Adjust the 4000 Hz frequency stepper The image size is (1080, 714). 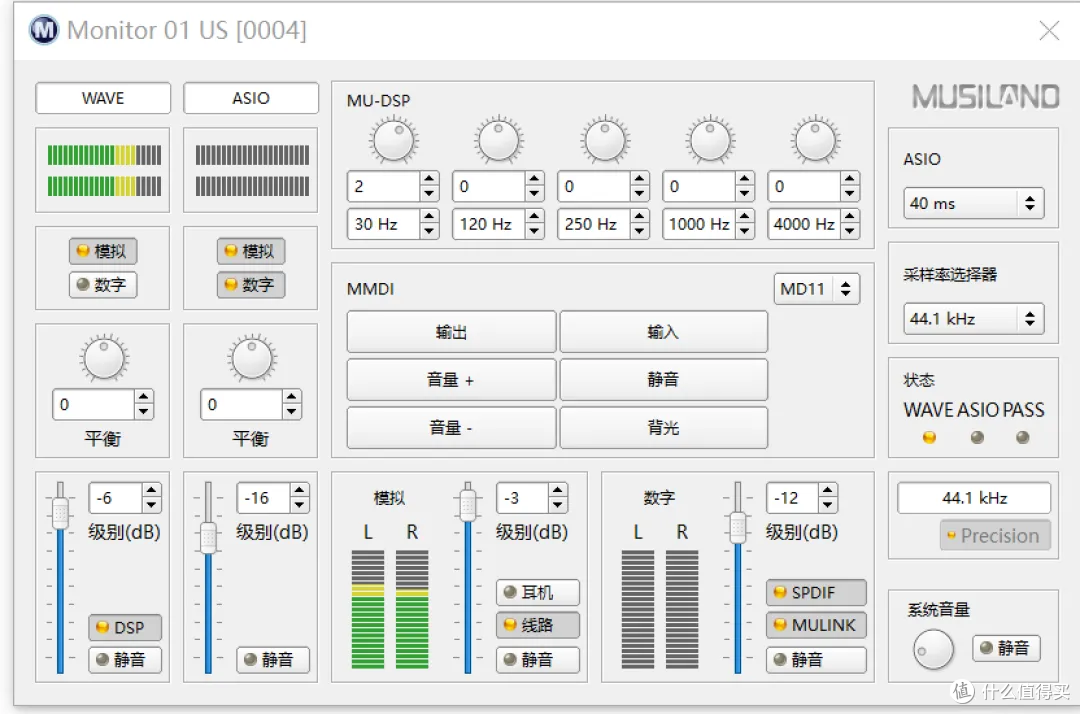point(850,224)
